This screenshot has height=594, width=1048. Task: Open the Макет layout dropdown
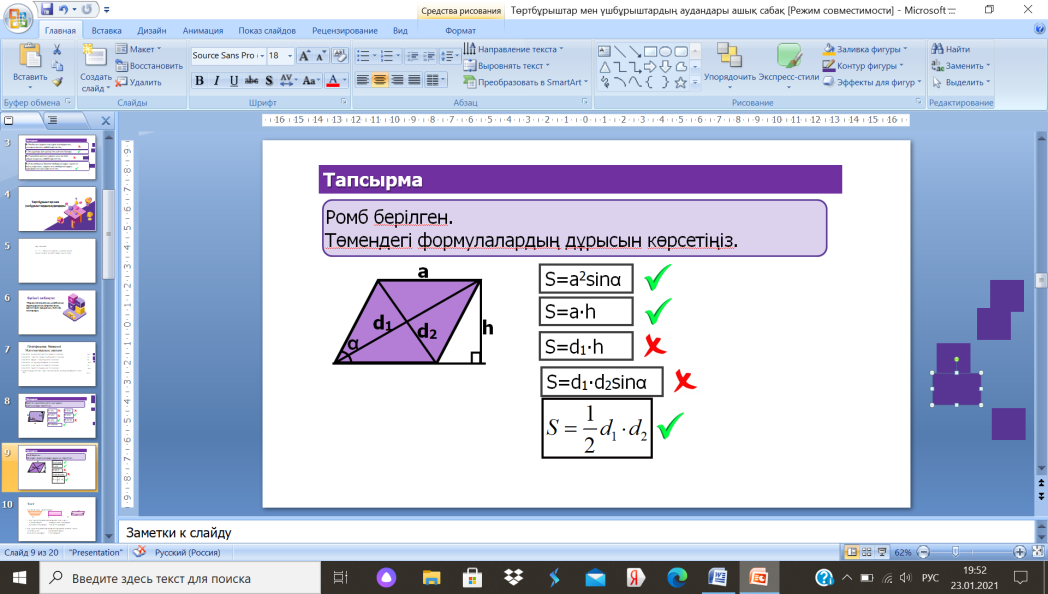(138, 49)
